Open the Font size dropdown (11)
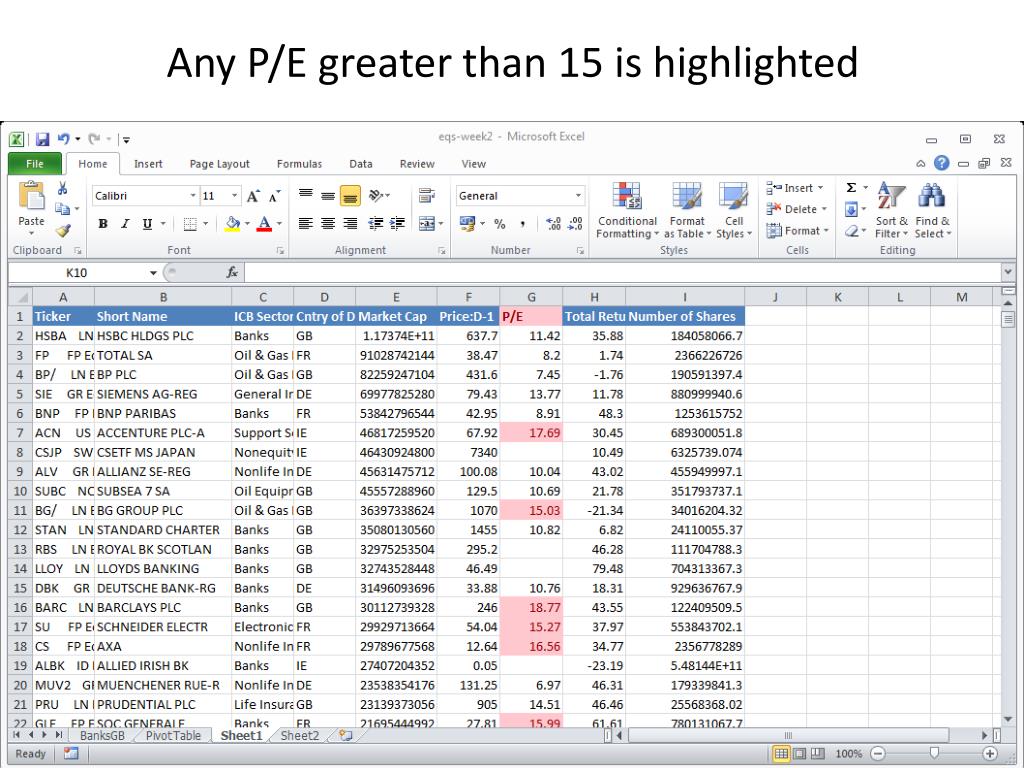 235,196
